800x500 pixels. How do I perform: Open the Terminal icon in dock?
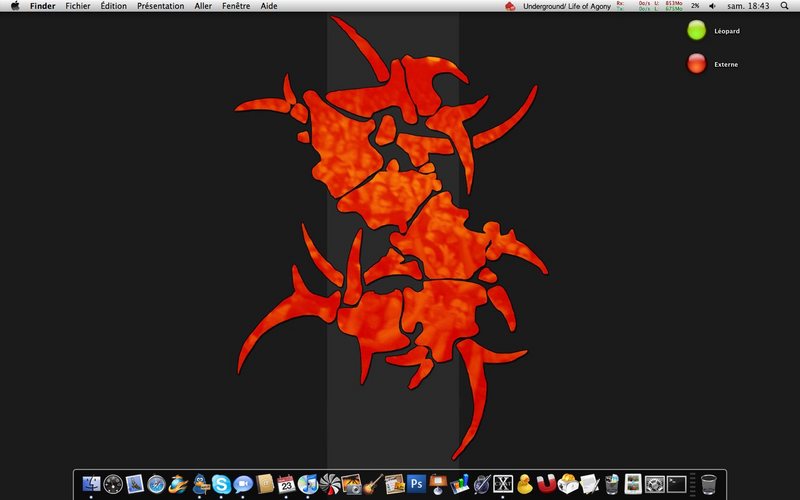pos(677,484)
